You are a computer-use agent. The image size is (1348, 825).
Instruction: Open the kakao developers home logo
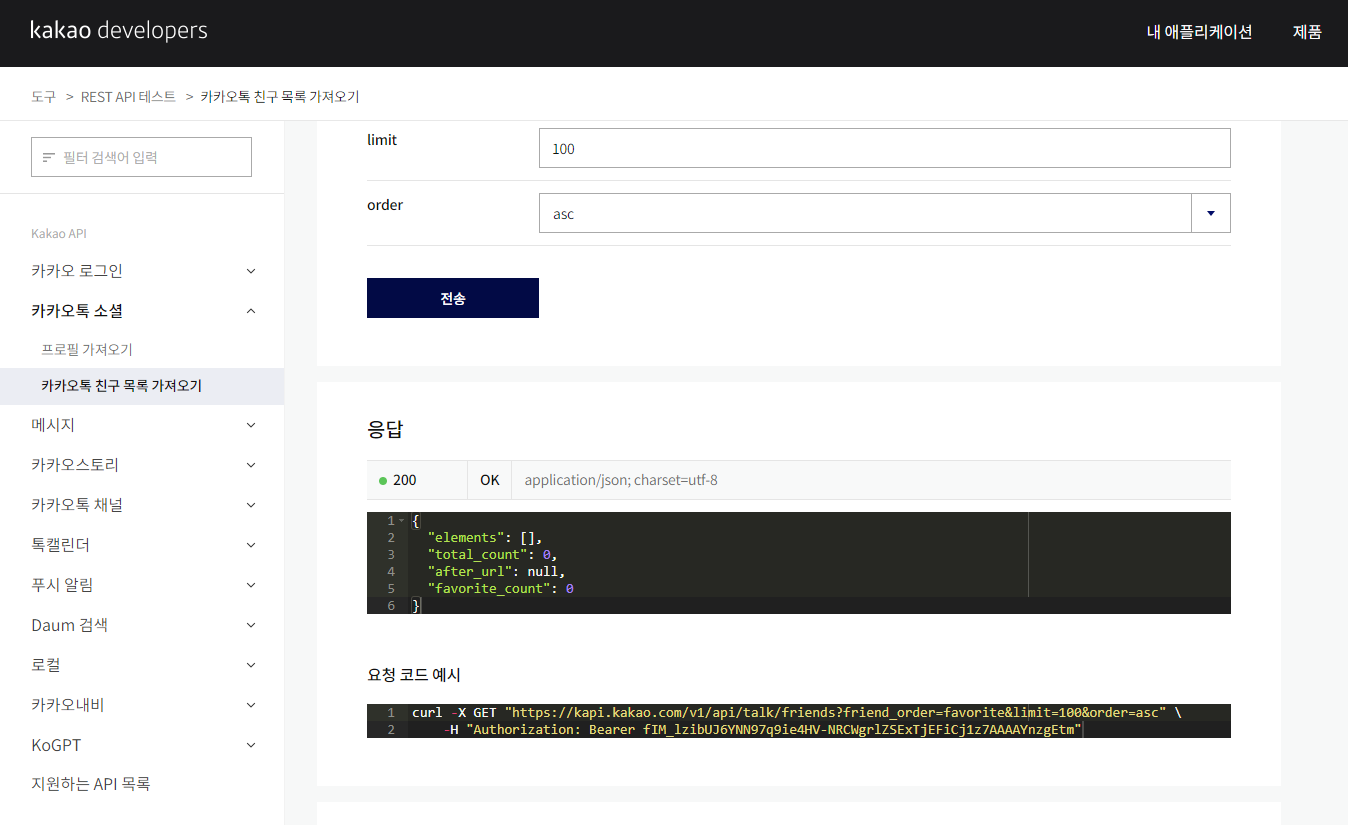(119, 31)
